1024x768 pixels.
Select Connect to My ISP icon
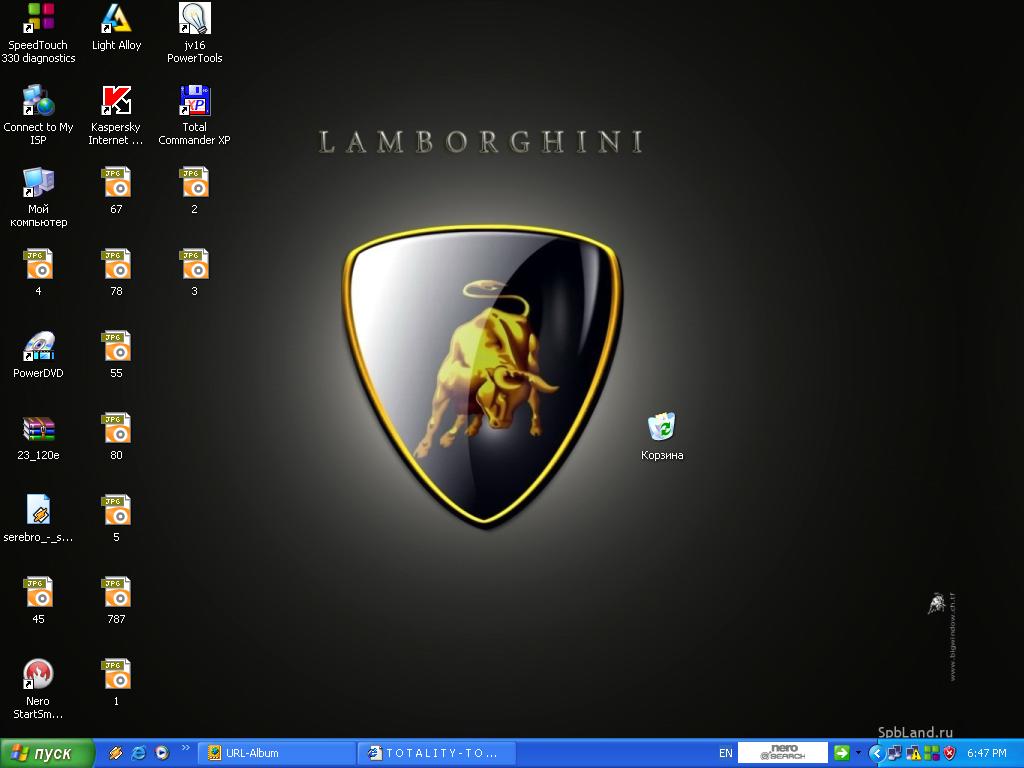(38, 115)
